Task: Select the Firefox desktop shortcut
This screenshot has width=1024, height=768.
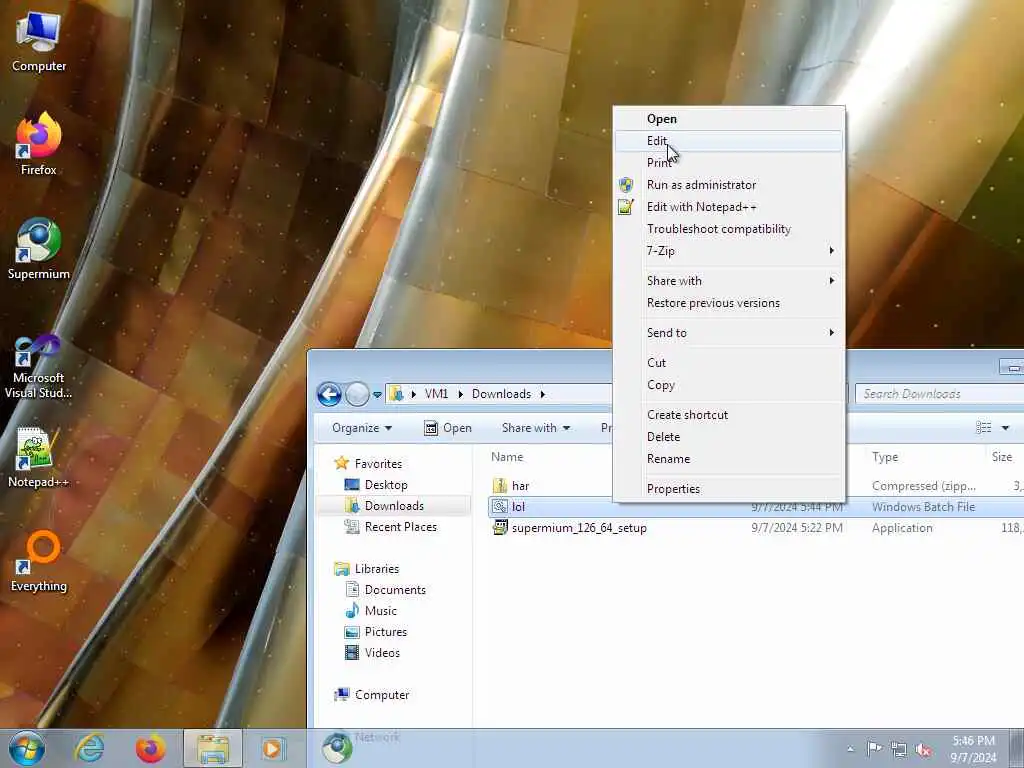Action: point(39,144)
